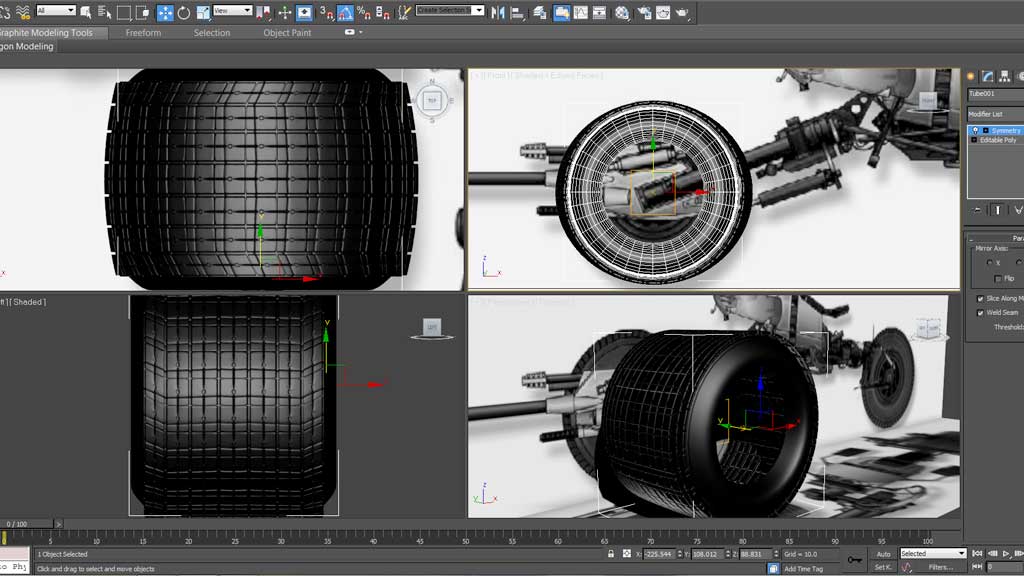Select the X mirror axis radio button

pyautogui.click(x=989, y=263)
